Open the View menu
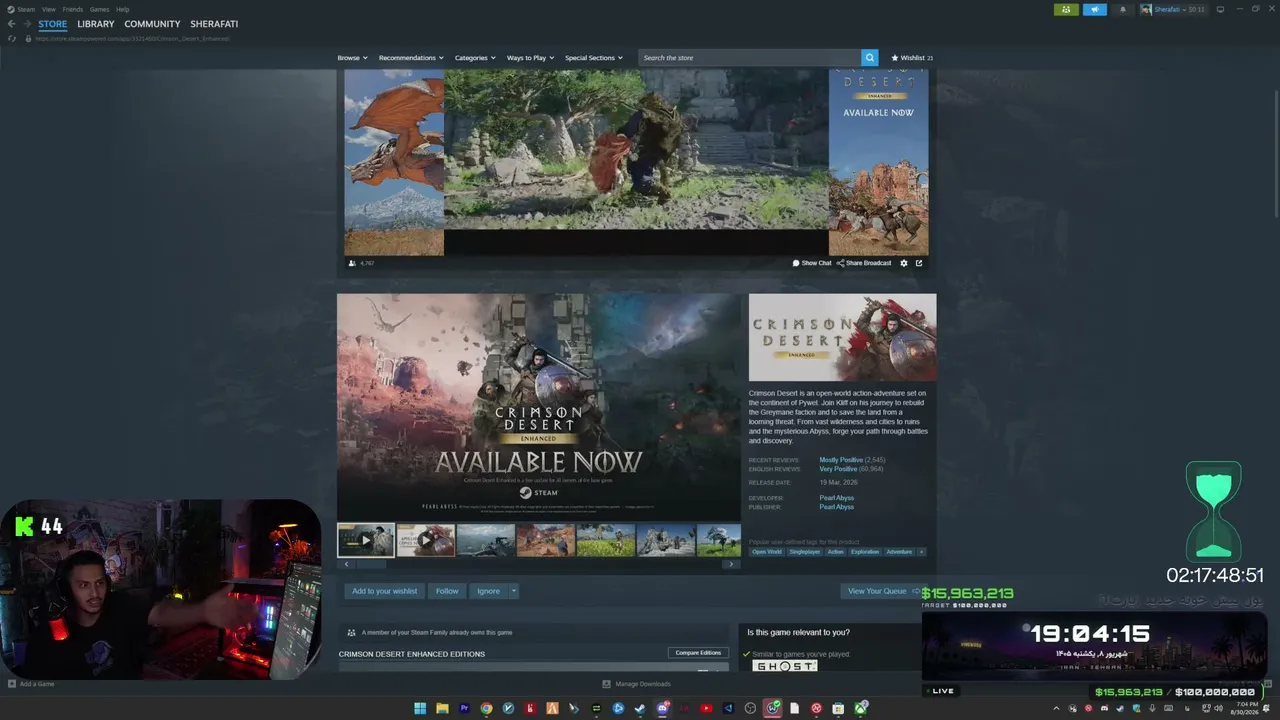The image size is (1280, 720). pyautogui.click(x=49, y=9)
